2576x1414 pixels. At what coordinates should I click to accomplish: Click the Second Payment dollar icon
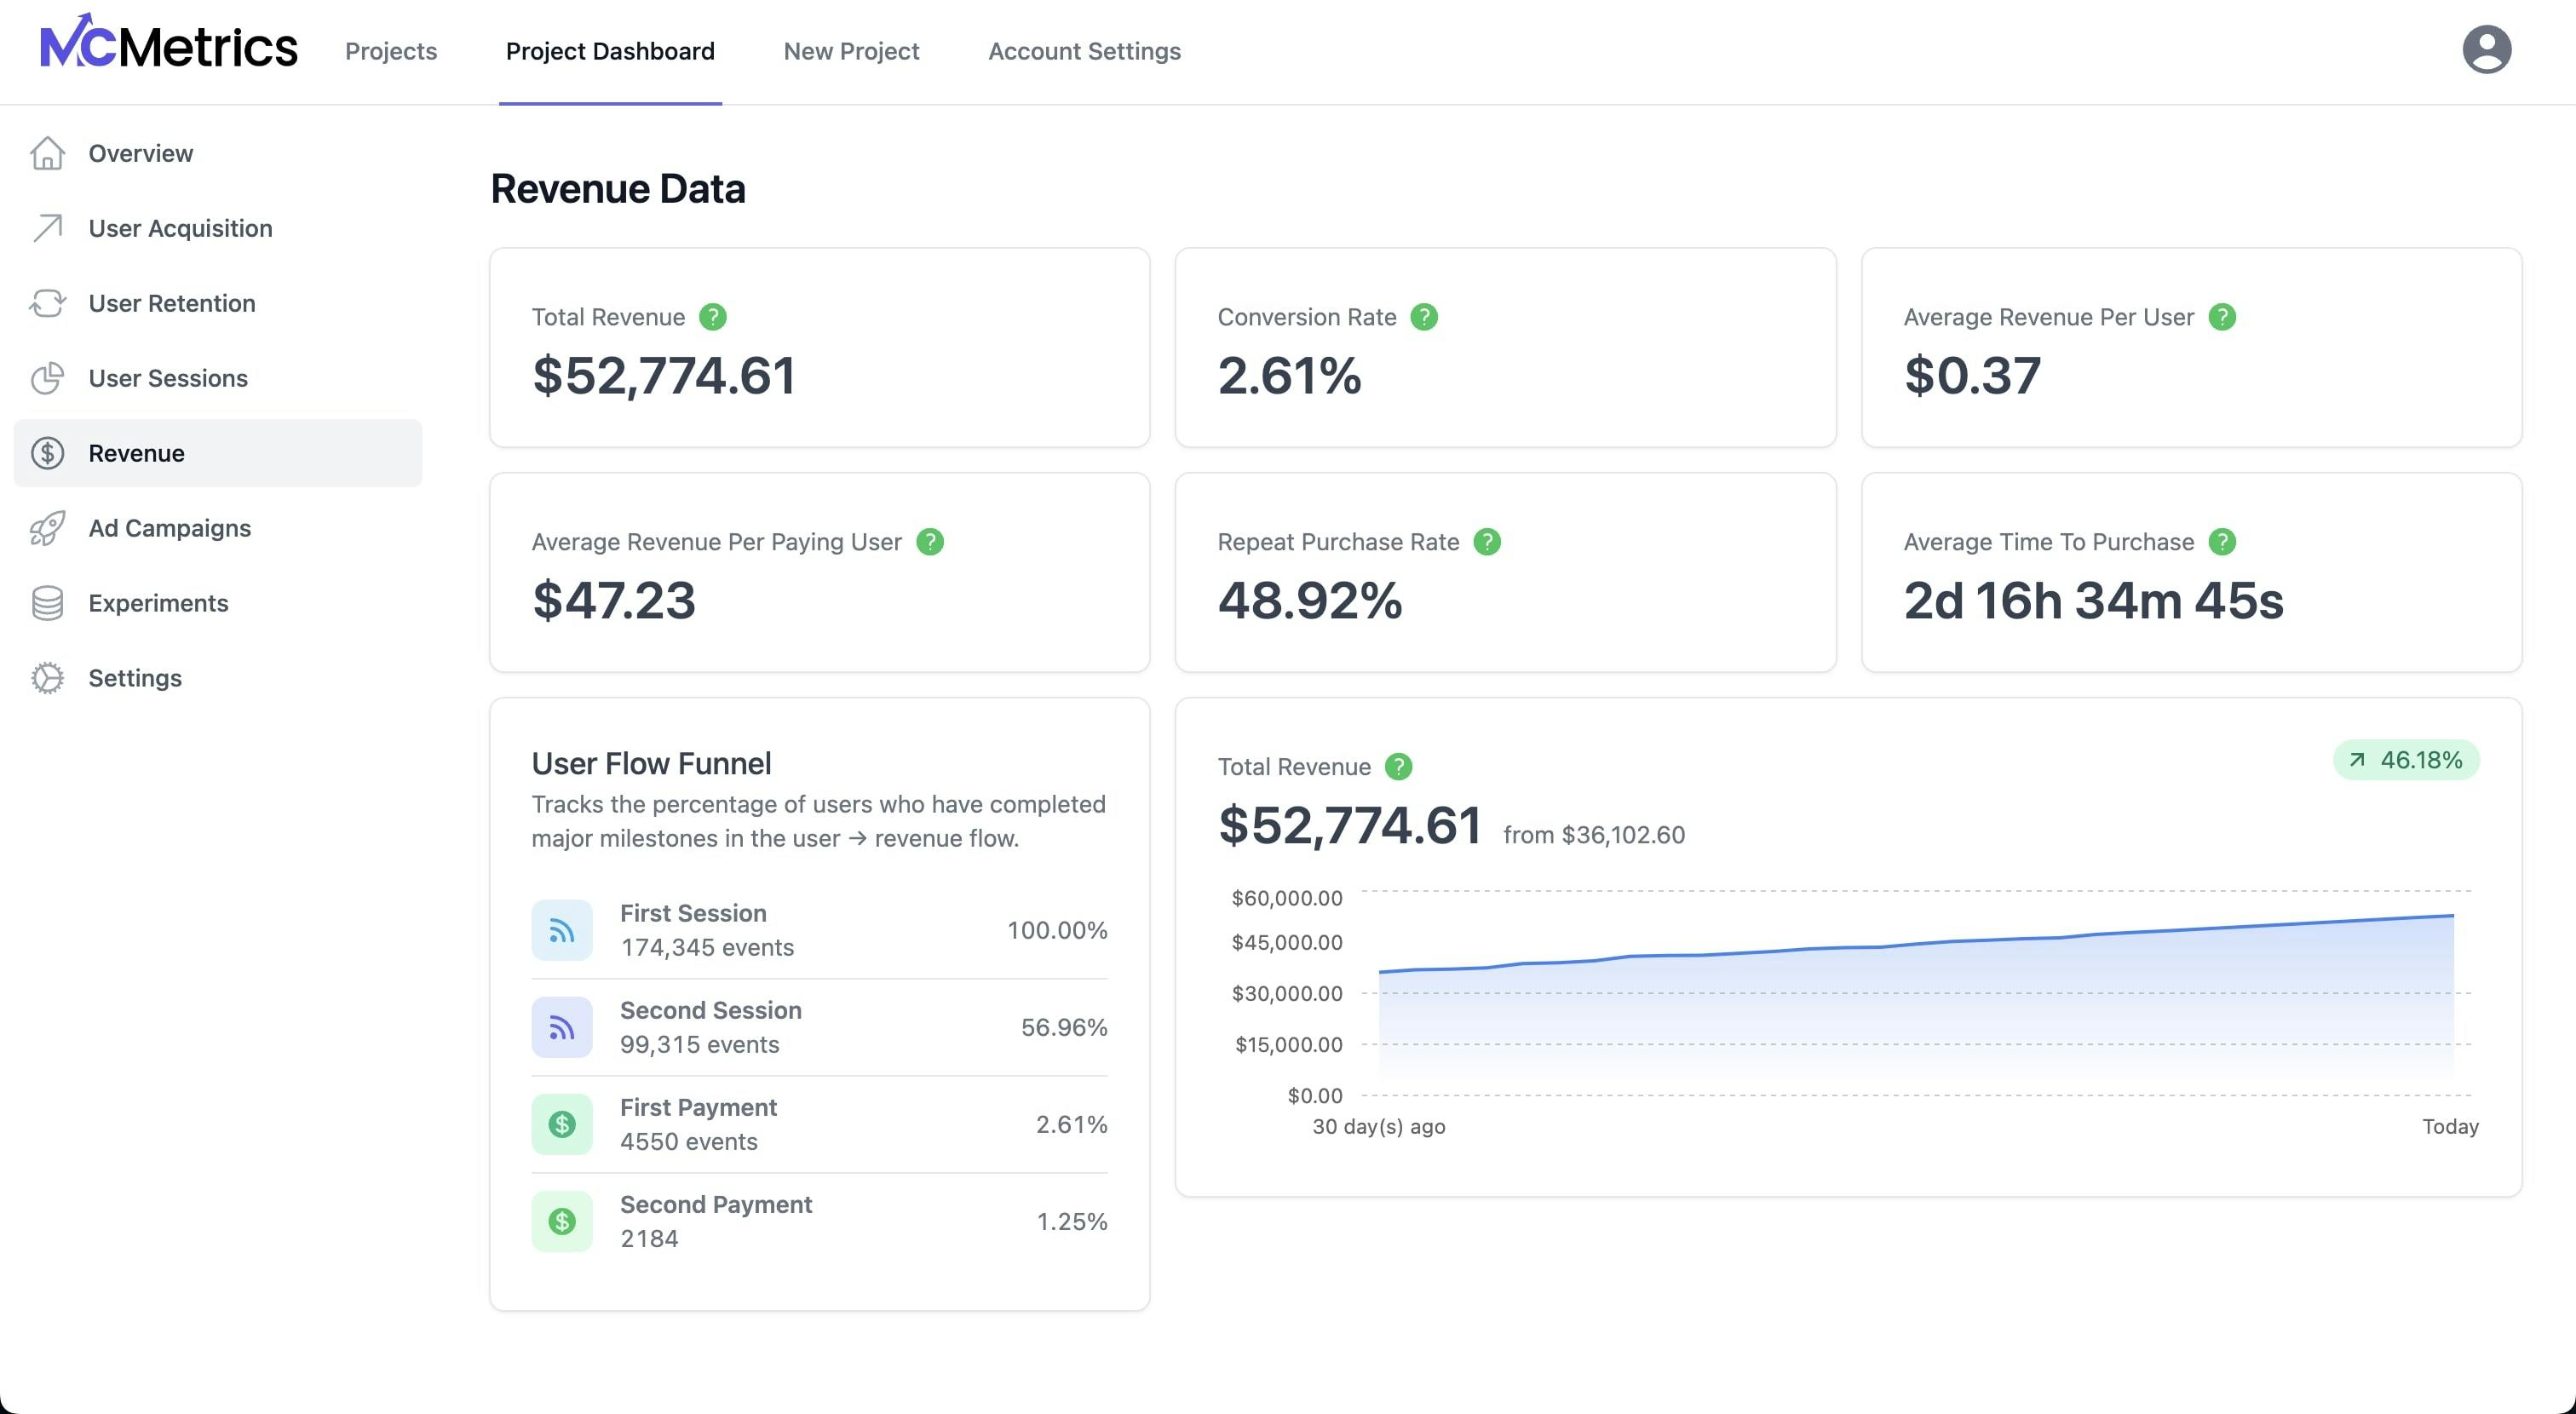click(x=562, y=1222)
